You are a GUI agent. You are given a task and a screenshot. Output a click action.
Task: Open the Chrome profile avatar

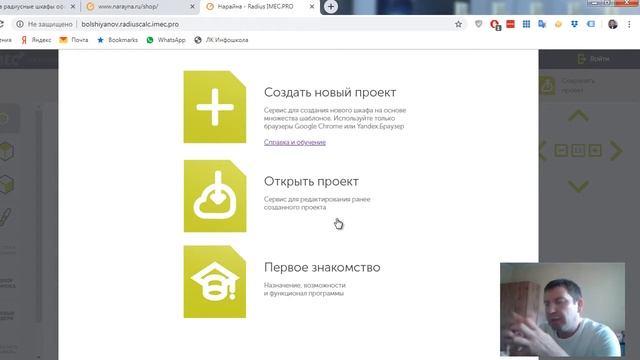coord(613,24)
